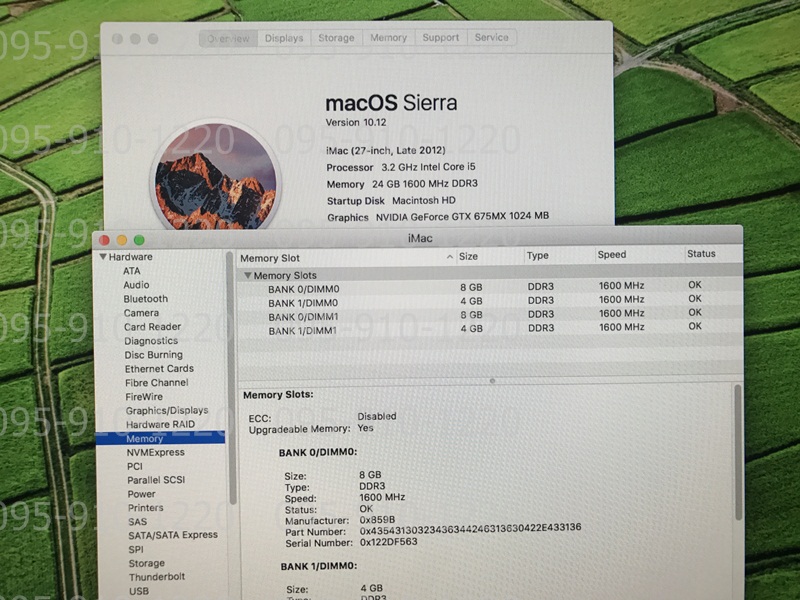Select Thunderbolt in the sidebar
The image size is (800, 600).
pos(157,577)
